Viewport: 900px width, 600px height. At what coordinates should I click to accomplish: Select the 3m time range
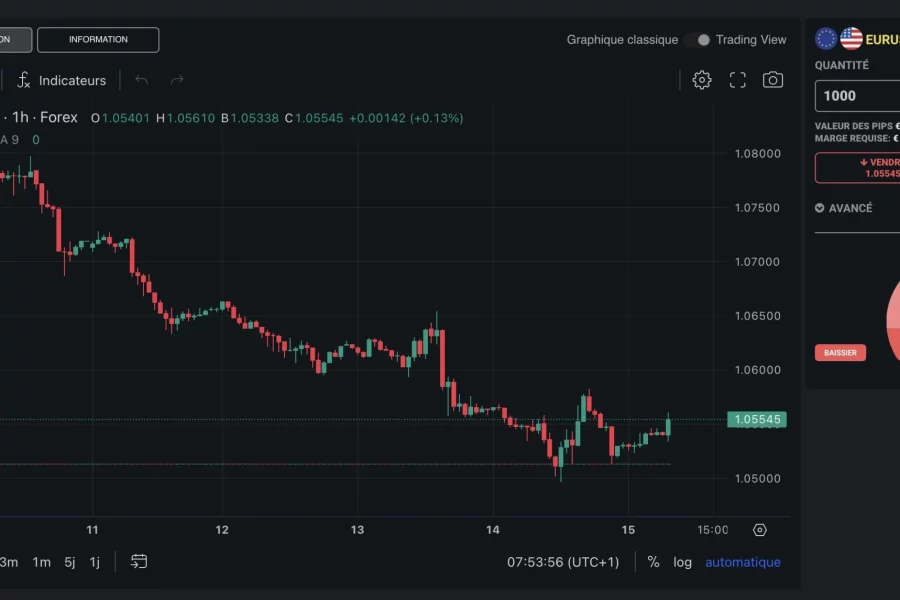tap(9, 562)
